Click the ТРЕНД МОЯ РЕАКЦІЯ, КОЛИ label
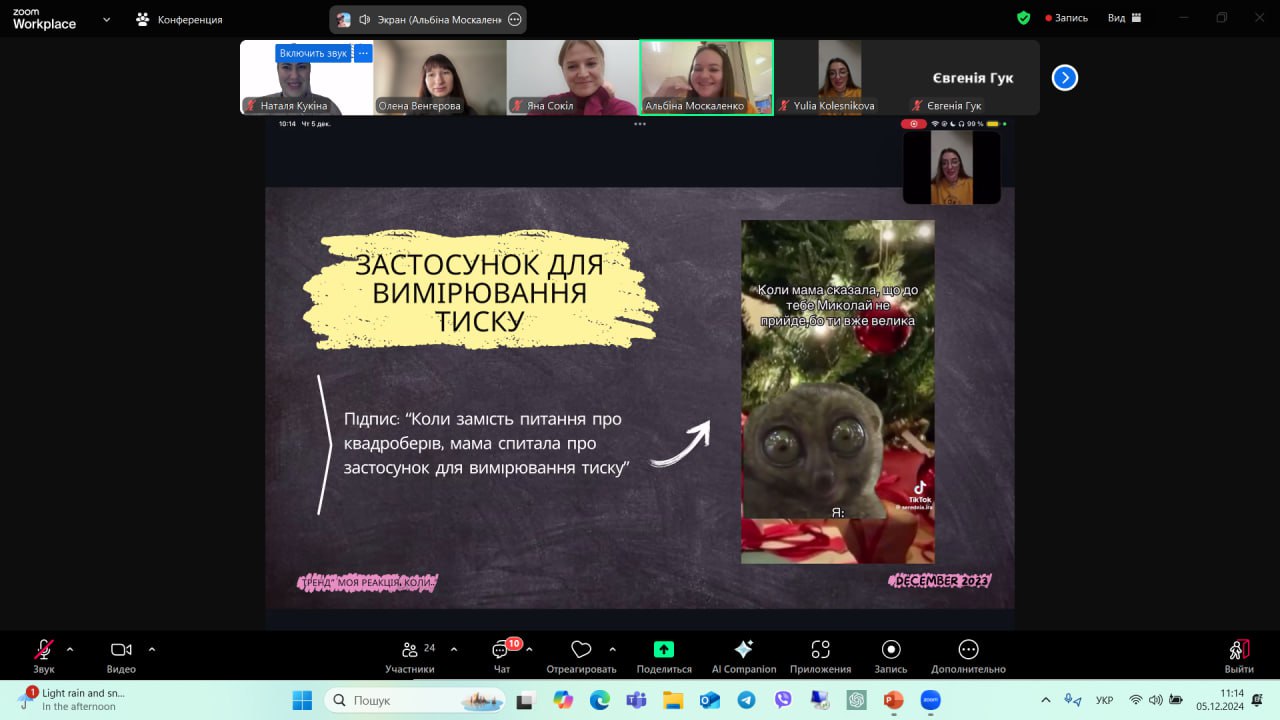Image resolution: width=1280 pixels, height=720 pixels. coord(368,582)
